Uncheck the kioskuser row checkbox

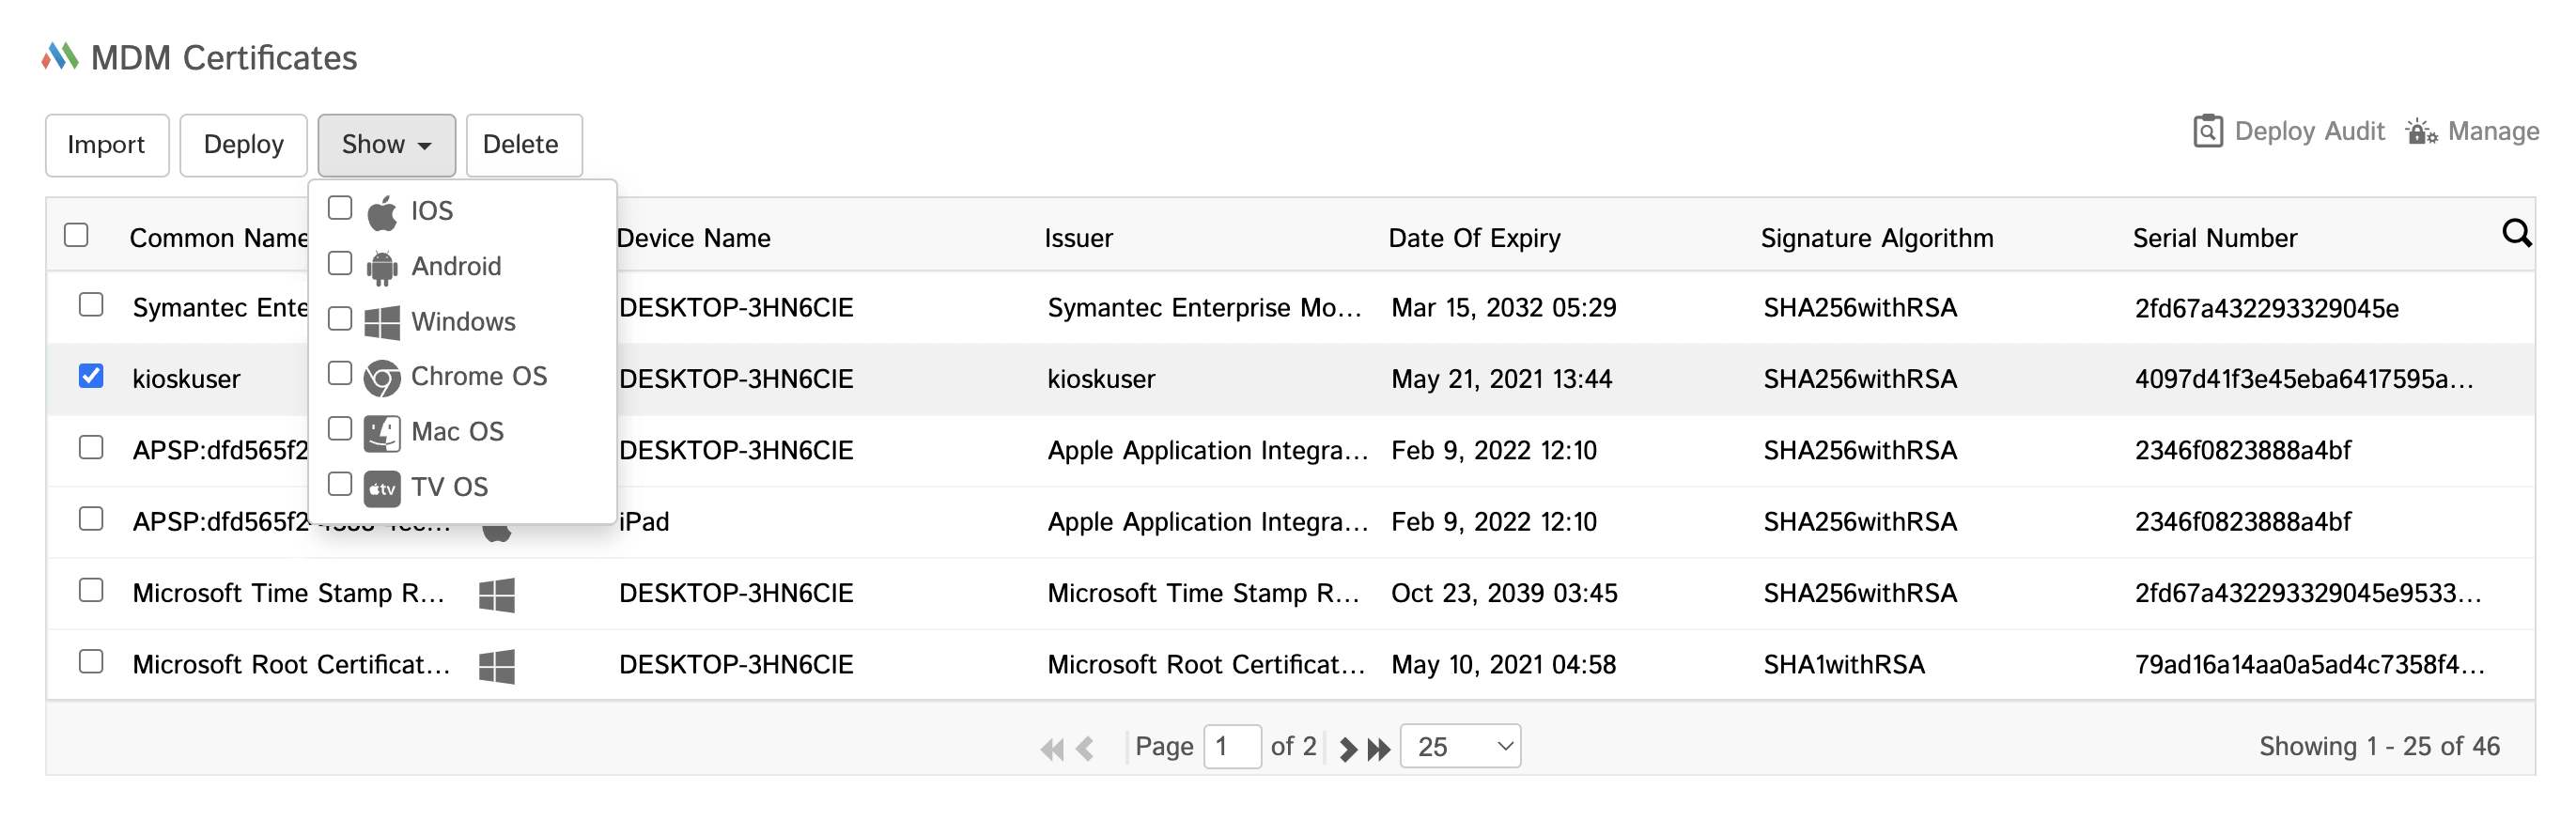[91, 376]
